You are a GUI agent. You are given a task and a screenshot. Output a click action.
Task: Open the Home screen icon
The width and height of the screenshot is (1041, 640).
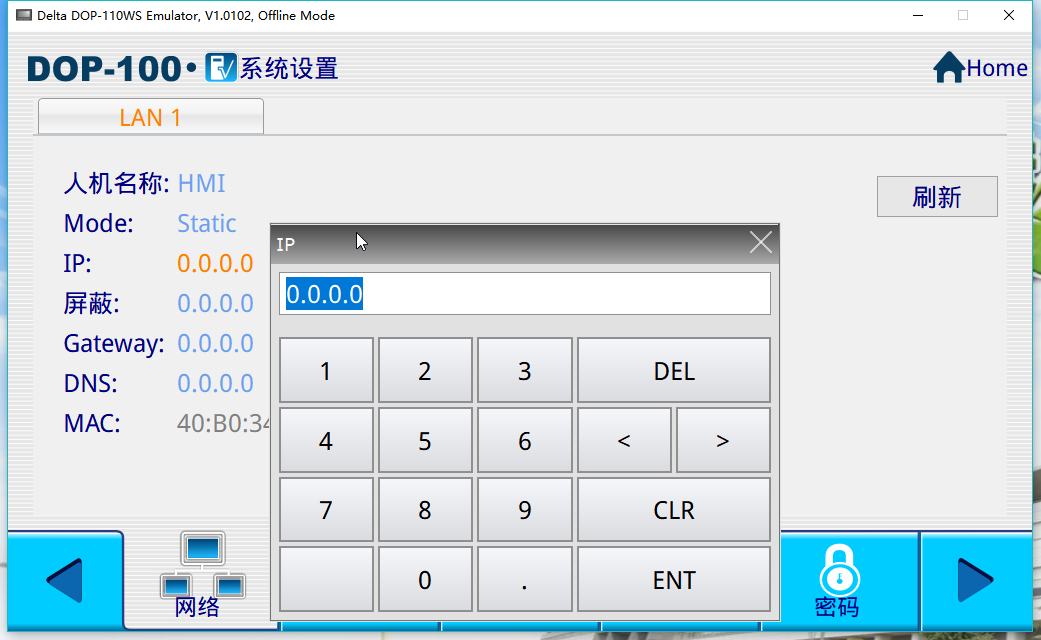point(949,68)
